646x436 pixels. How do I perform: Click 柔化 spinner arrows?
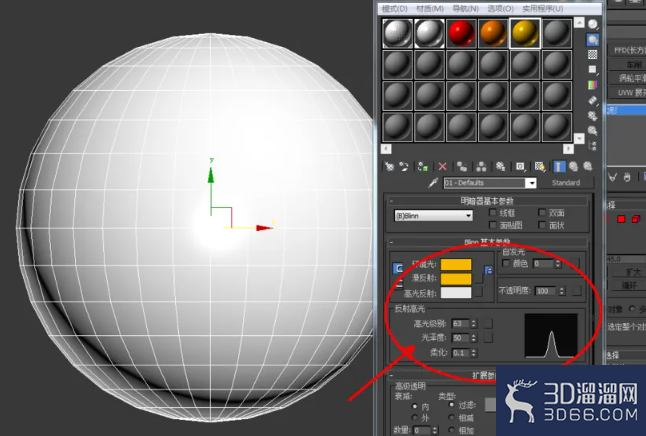[x=474, y=353]
